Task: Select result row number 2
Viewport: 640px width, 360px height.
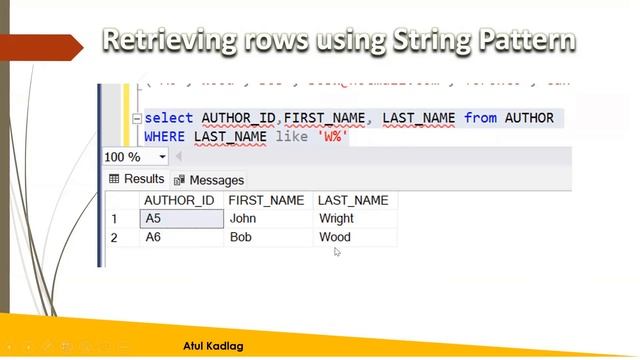Action: 122,238
